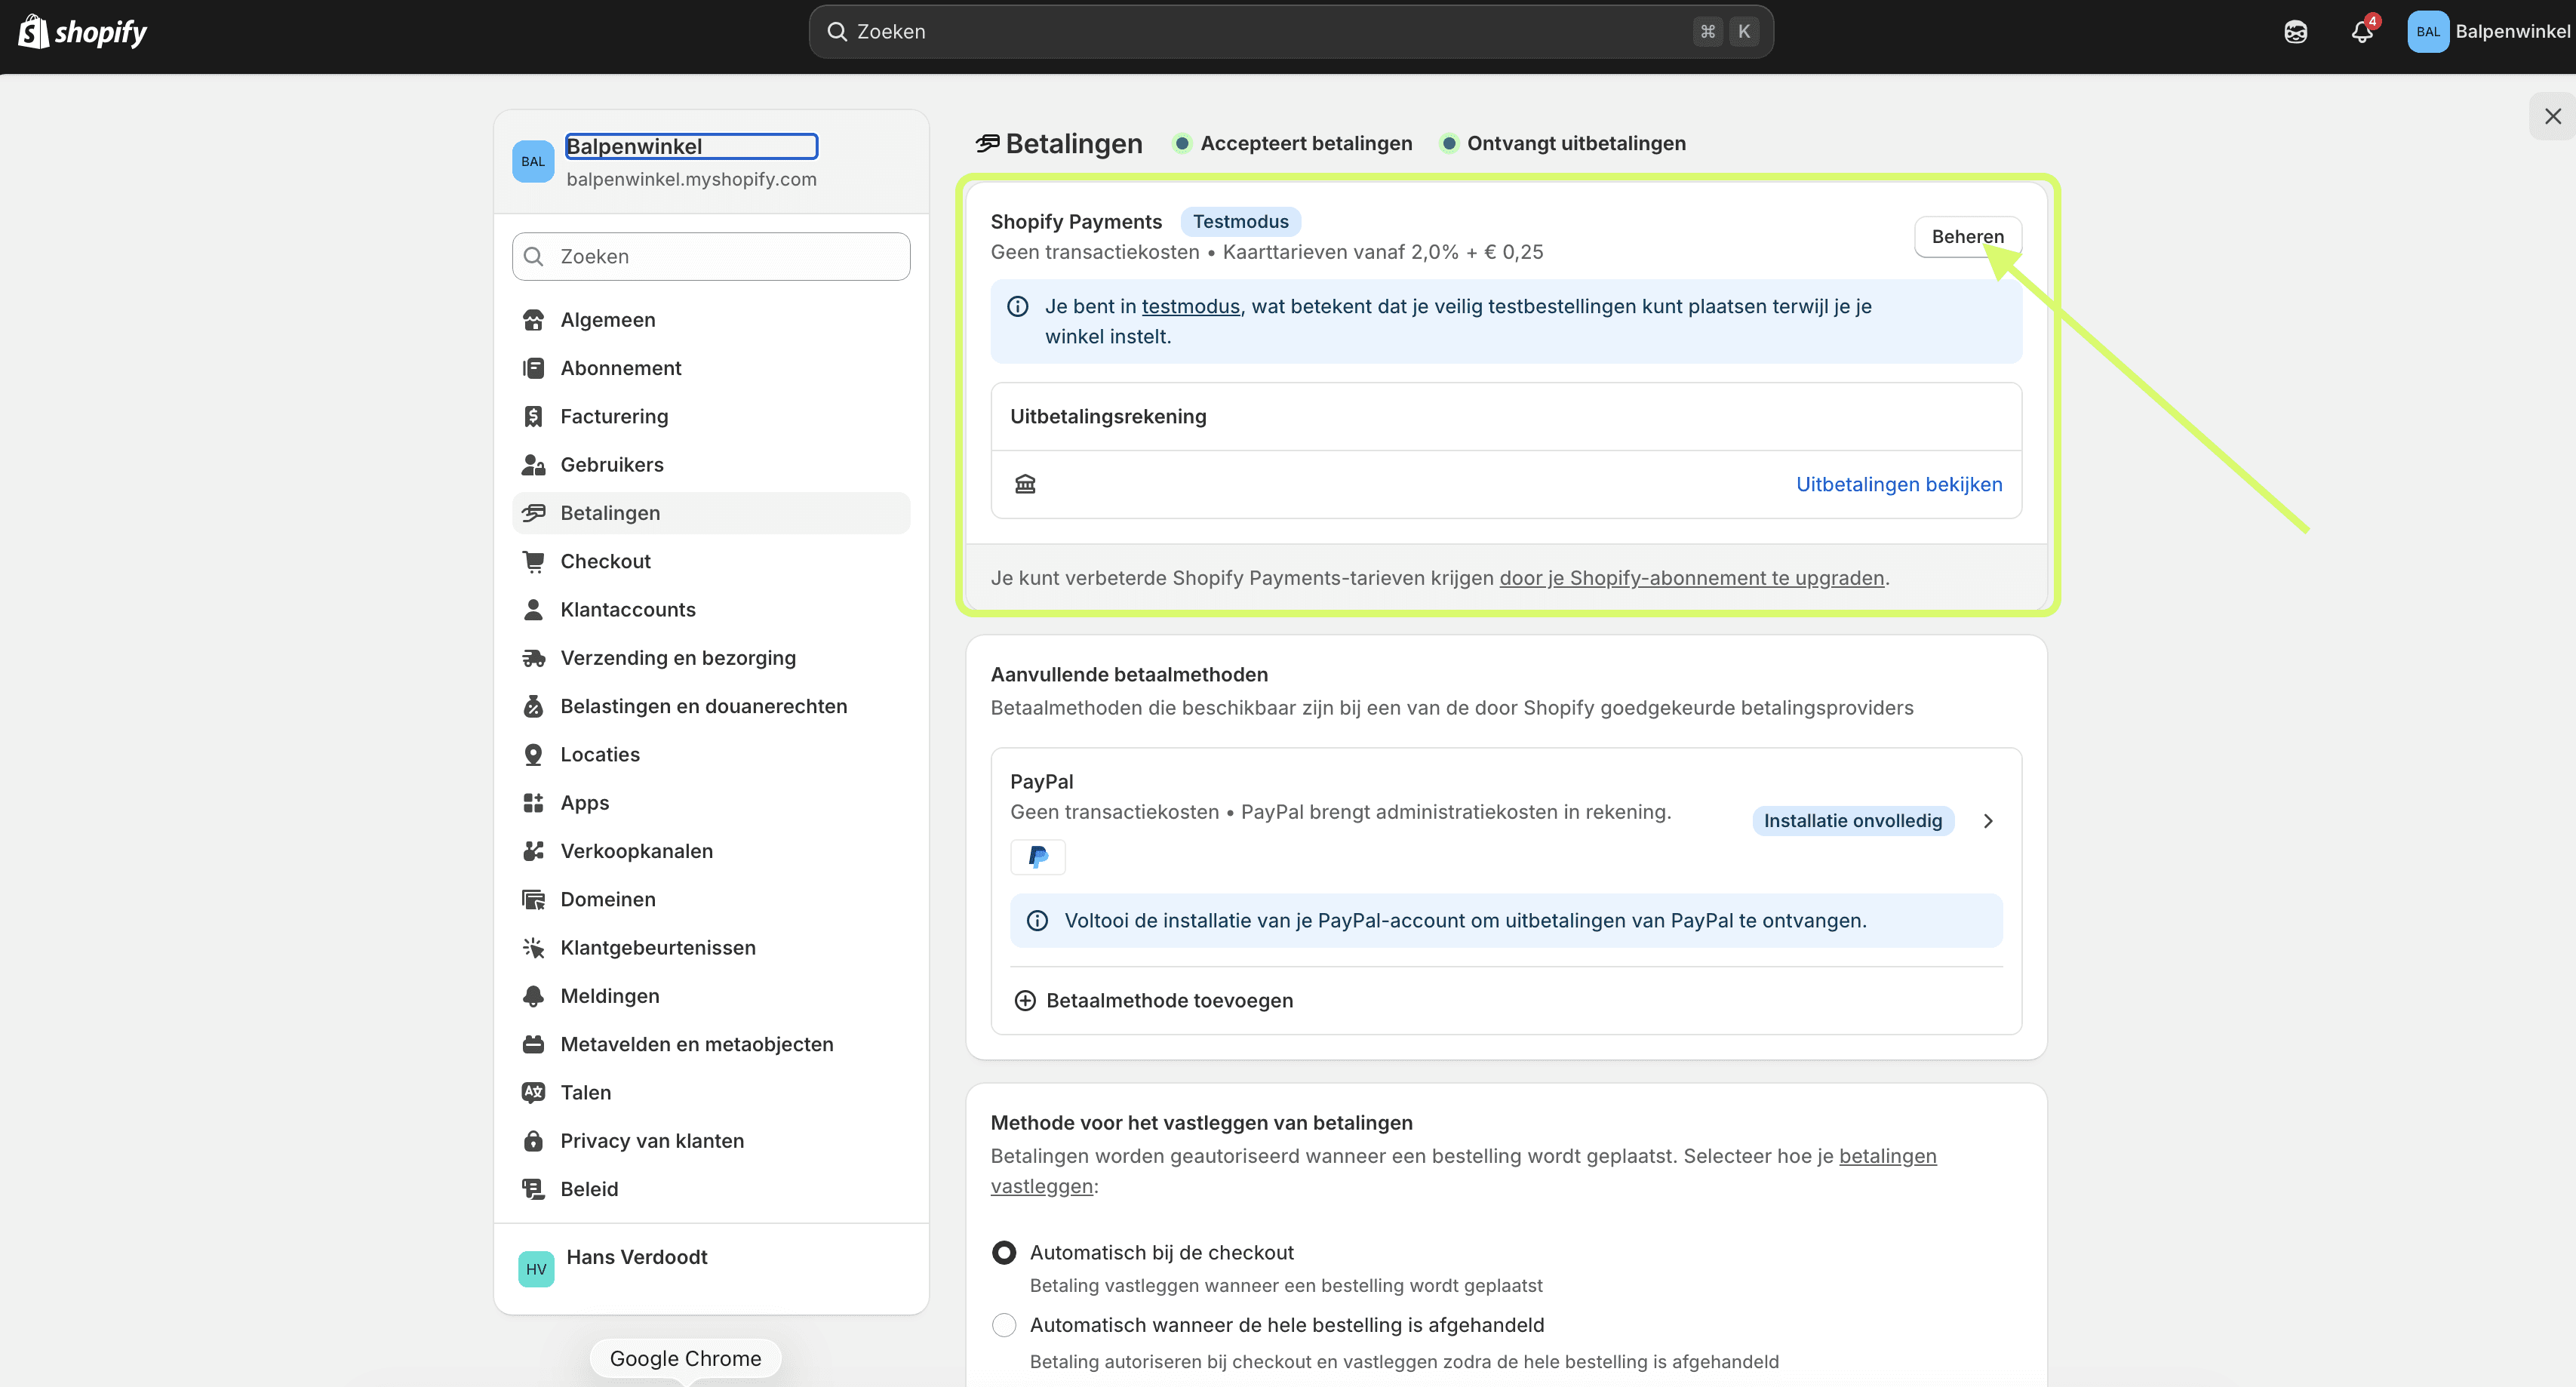This screenshot has height=1387, width=2576.
Task: Click the Beheren button for Shopify Payments
Action: tap(1967, 236)
